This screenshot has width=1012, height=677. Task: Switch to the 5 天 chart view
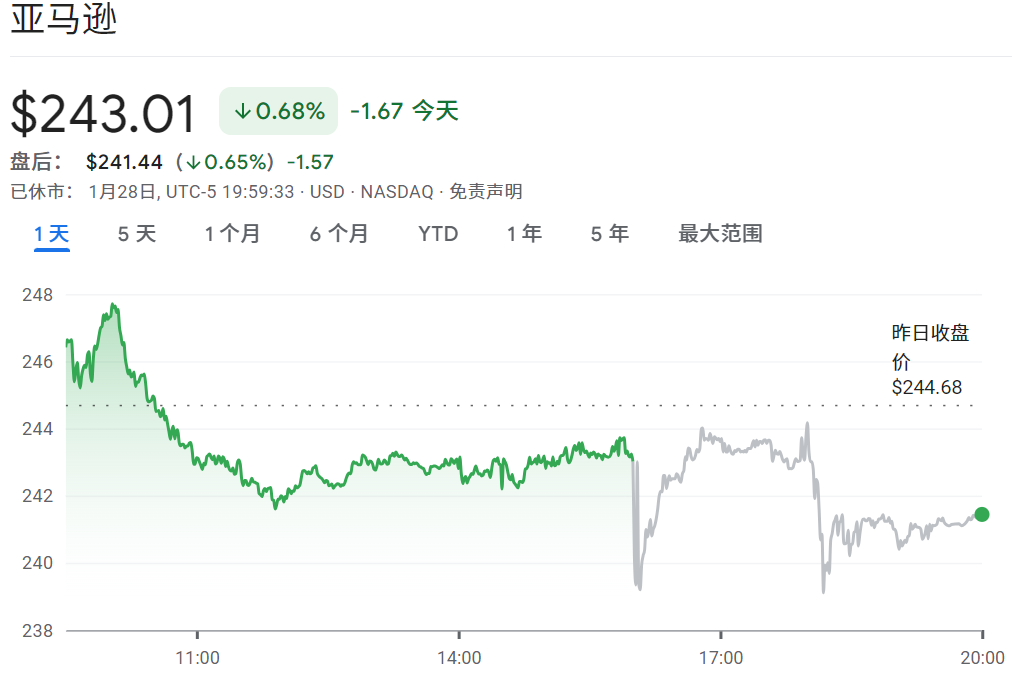coord(135,233)
